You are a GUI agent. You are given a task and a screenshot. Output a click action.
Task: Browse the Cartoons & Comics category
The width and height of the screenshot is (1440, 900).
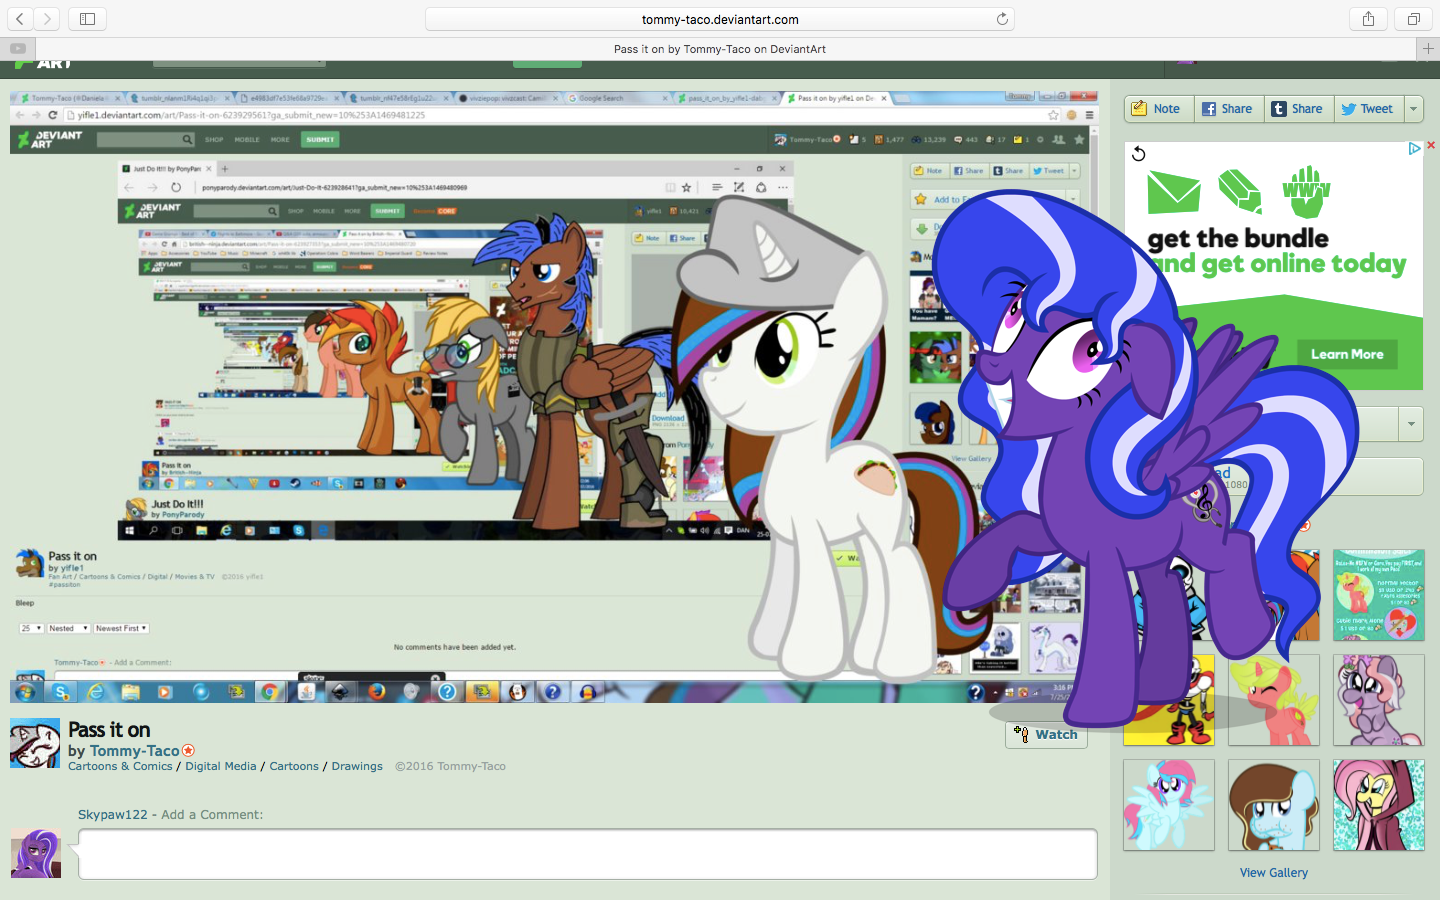[120, 766]
